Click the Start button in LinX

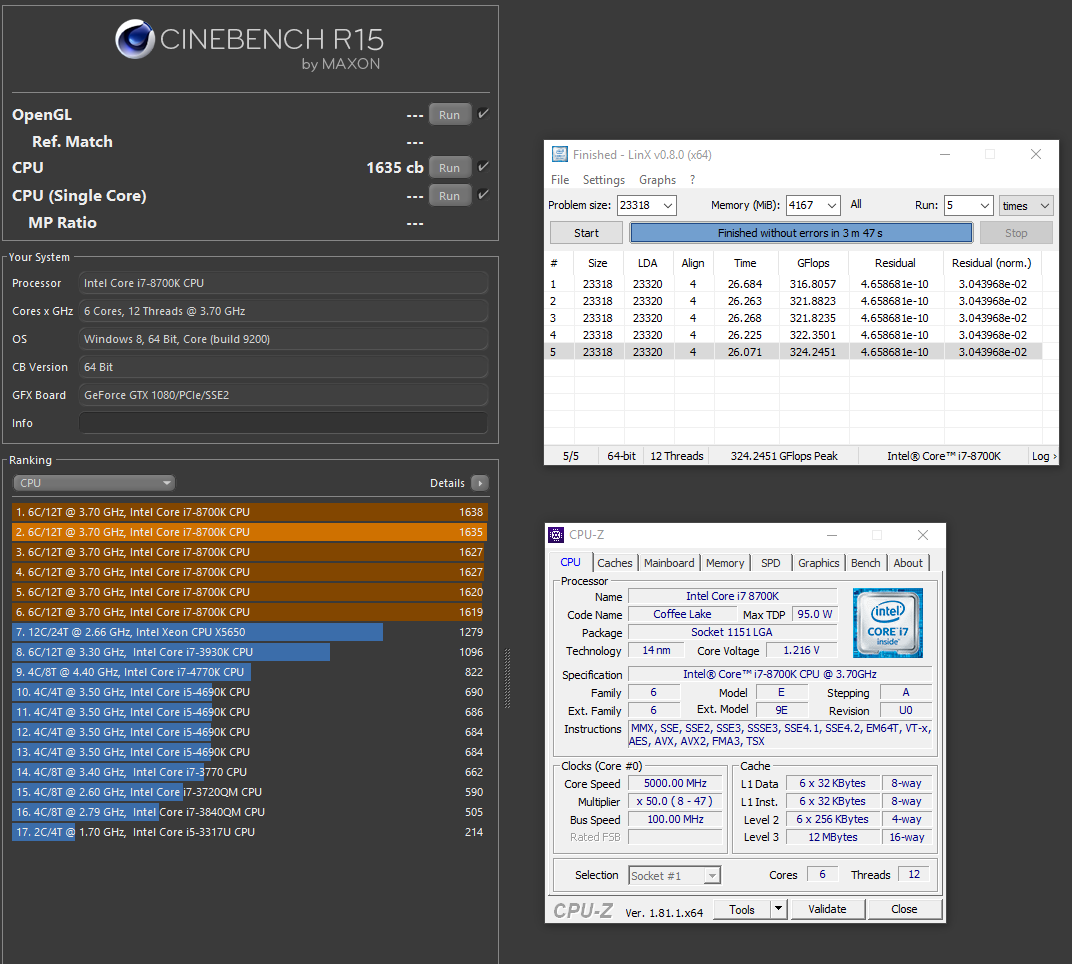tap(586, 233)
